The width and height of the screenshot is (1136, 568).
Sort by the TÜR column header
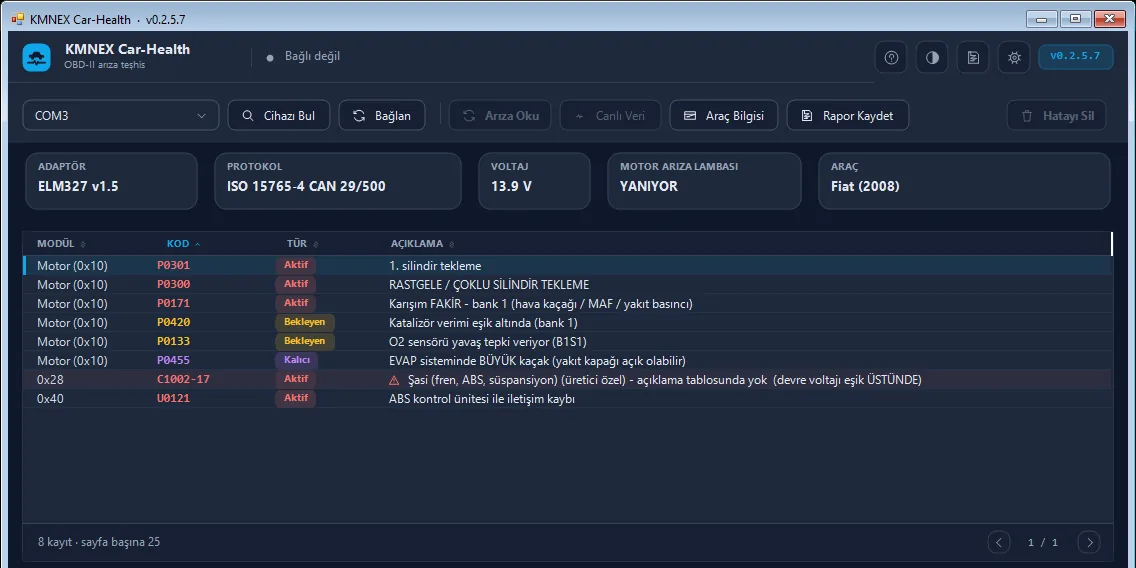click(x=303, y=243)
